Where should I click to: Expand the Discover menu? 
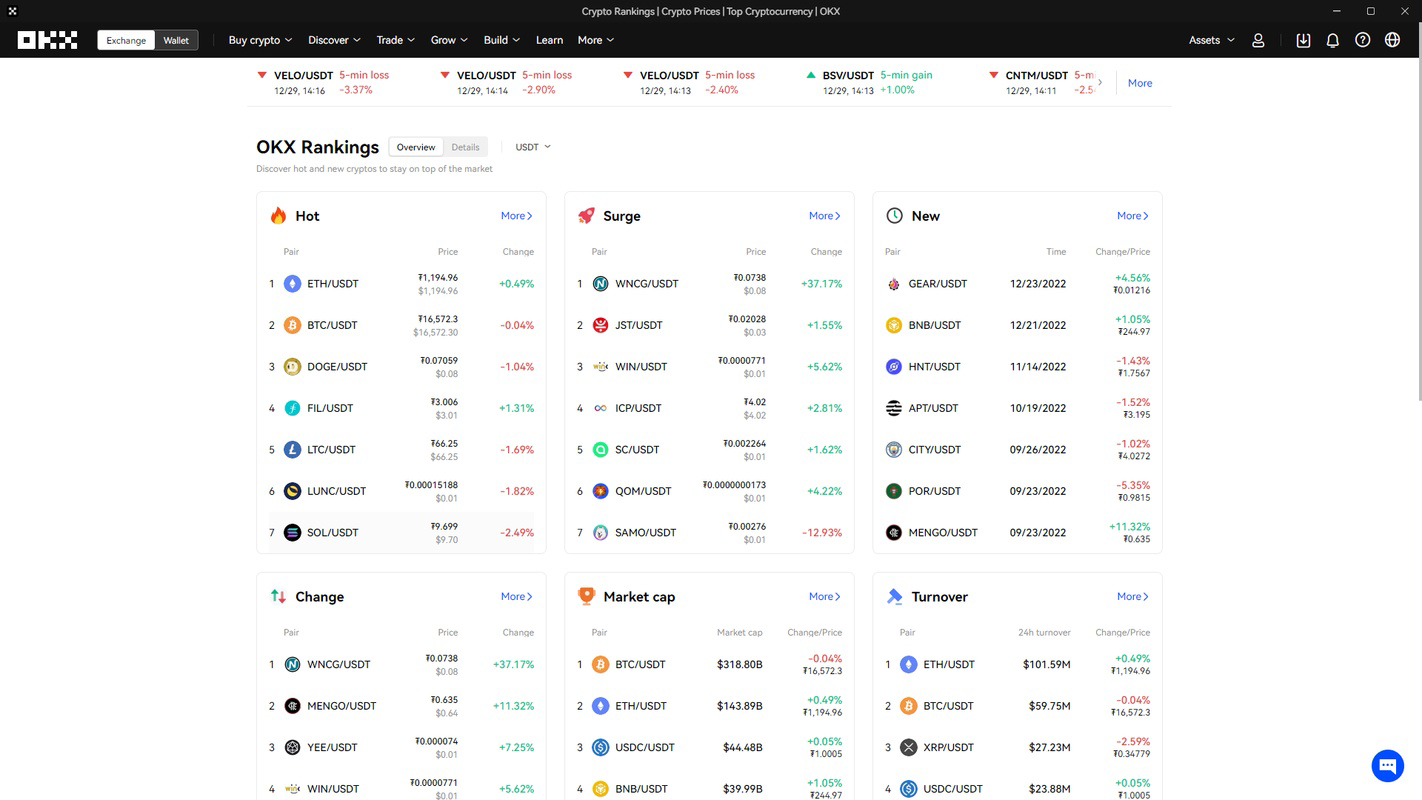[334, 40]
